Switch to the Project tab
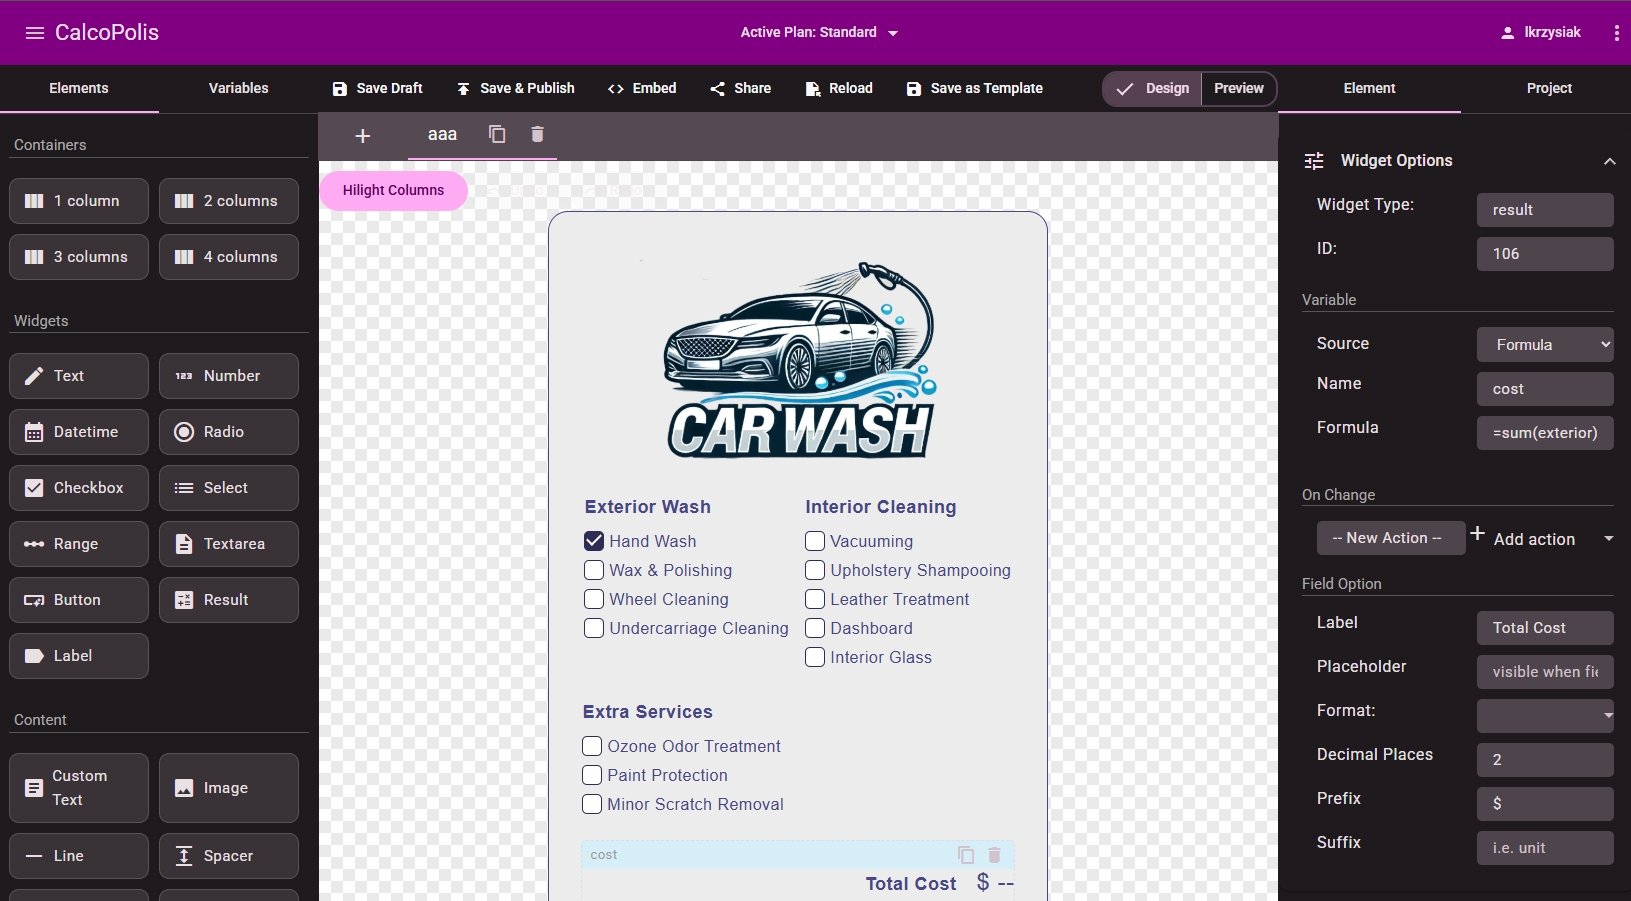1631x901 pixels. click(x=1548, y=88)
